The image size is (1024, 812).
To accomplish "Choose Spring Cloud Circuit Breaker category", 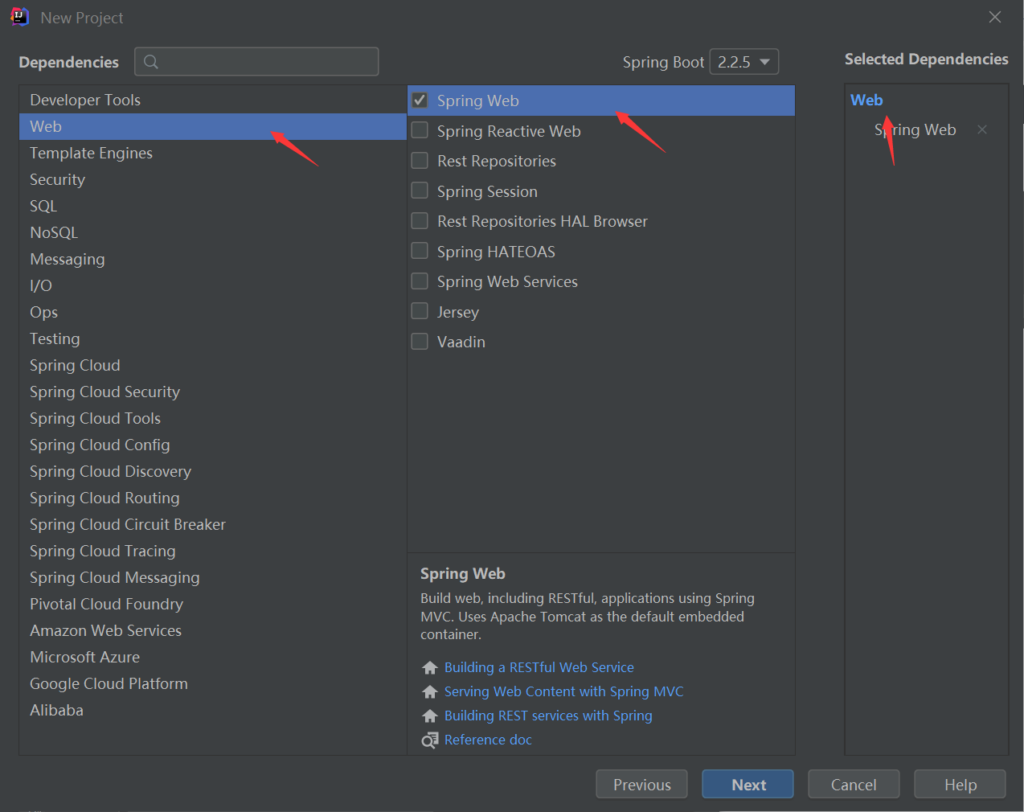I will click(213, 525).
